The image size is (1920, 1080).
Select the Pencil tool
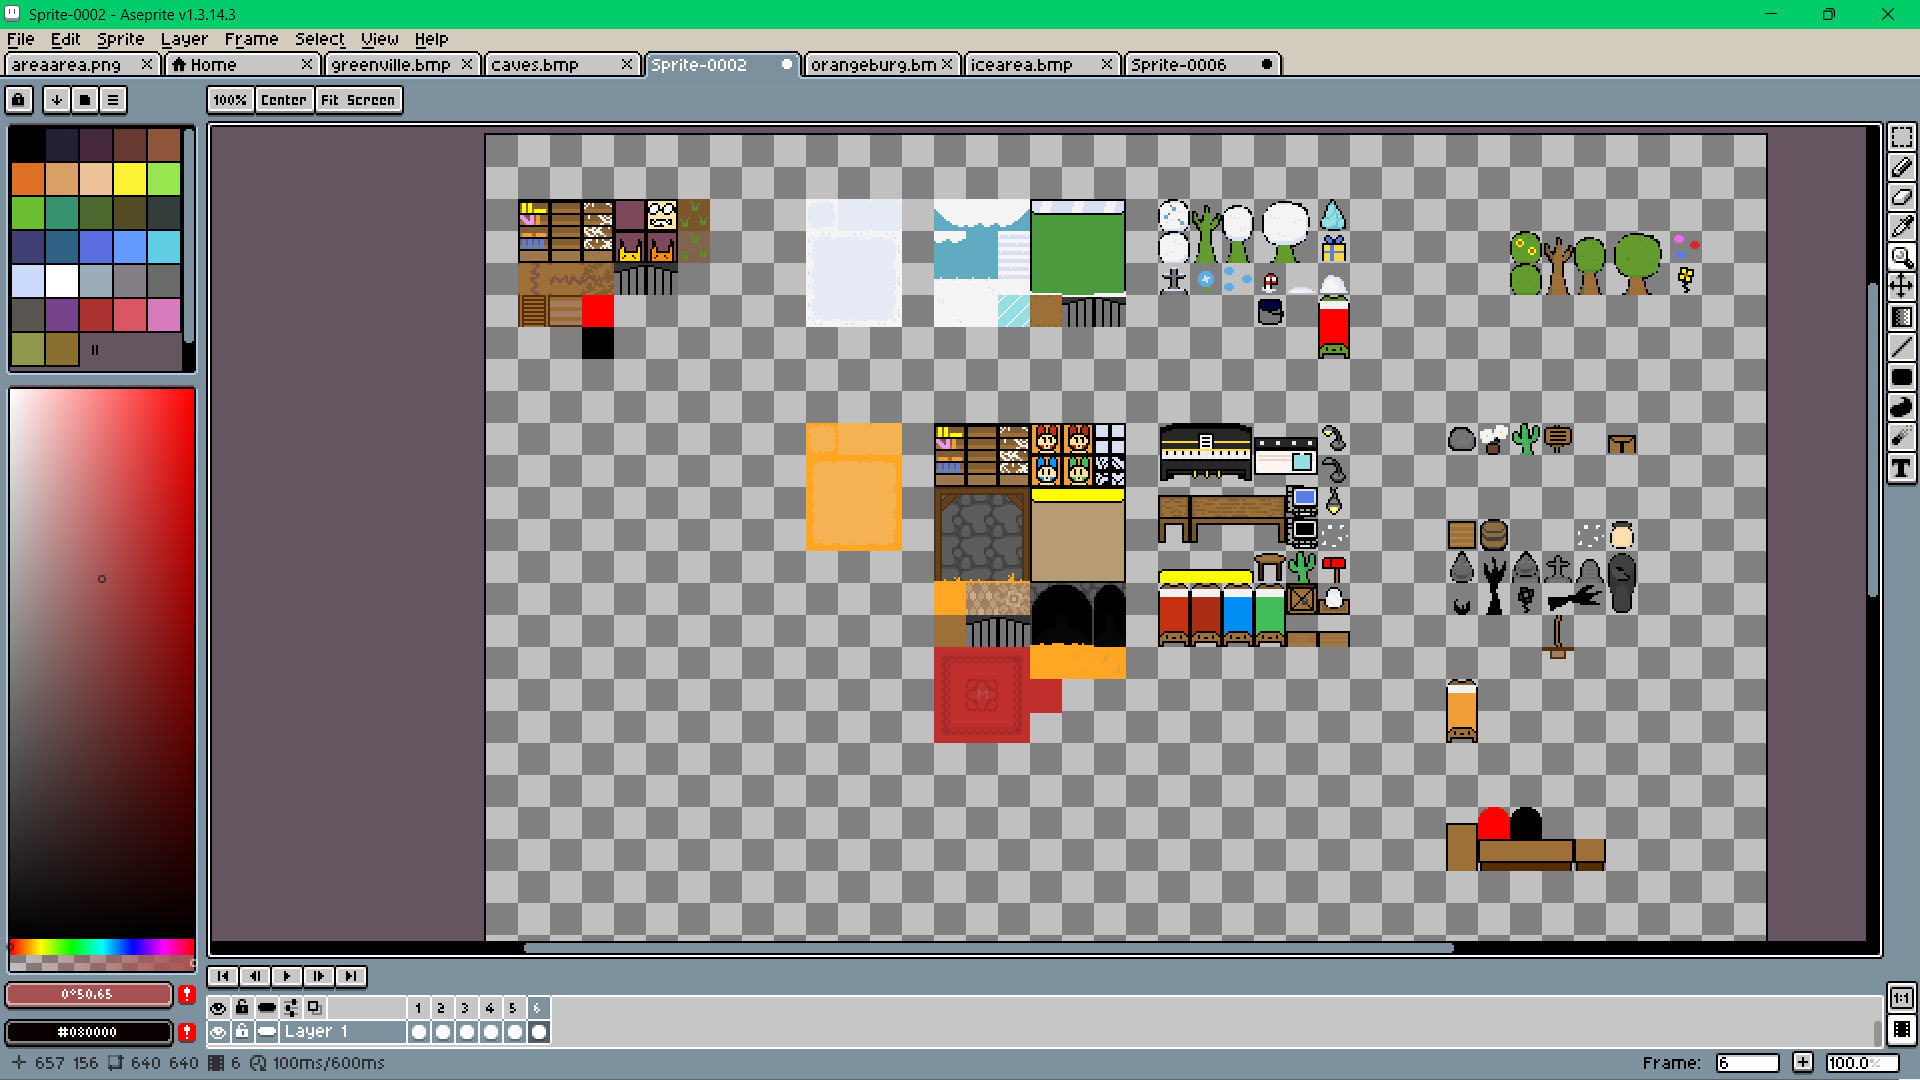[1901, 168]
